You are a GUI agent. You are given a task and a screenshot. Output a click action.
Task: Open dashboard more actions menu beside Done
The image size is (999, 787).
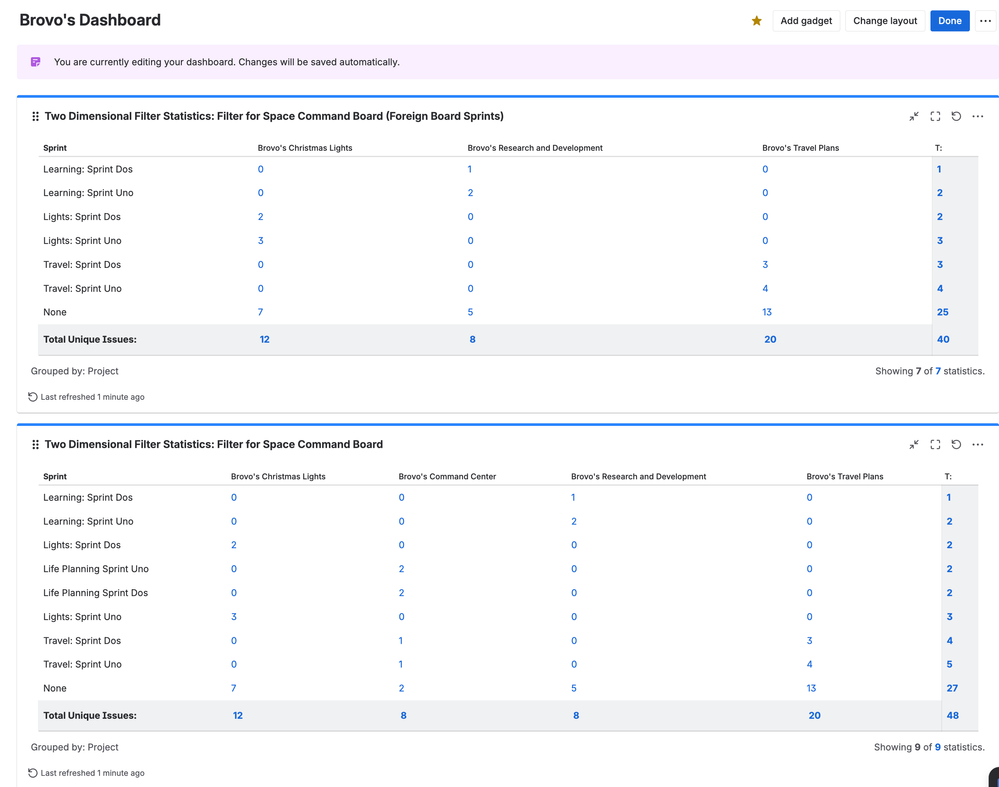click(985, 21)
